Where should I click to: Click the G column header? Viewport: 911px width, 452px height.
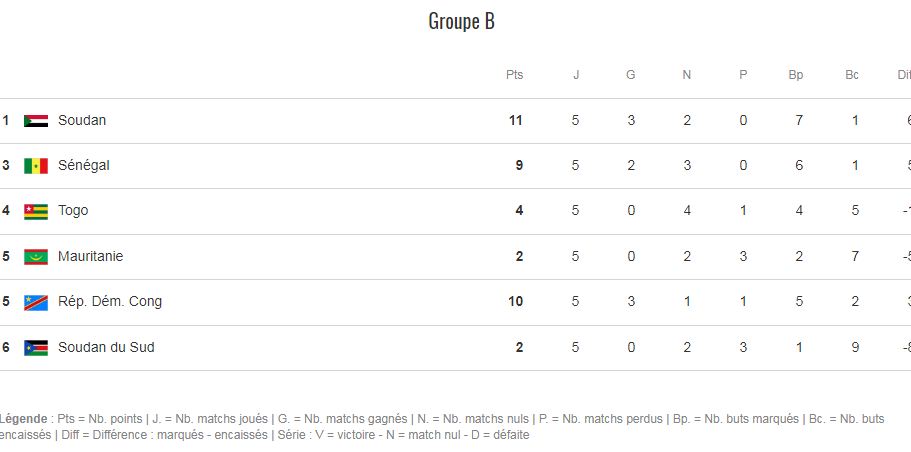pyautogui.click(x=630, y=75)
